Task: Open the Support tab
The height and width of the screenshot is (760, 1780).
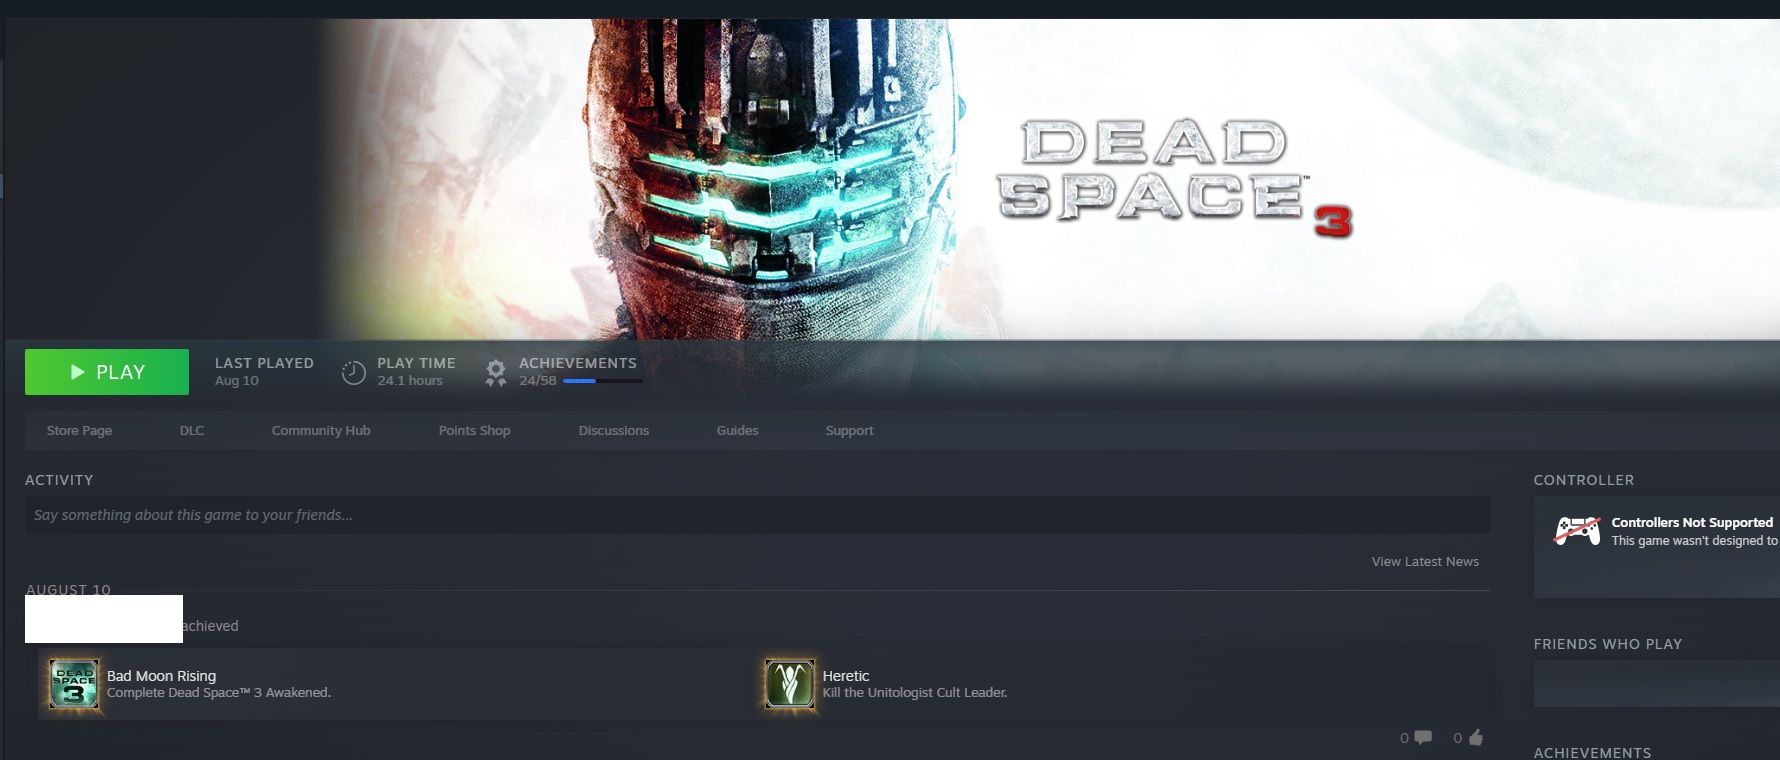Action: click(x=849, y=431)
